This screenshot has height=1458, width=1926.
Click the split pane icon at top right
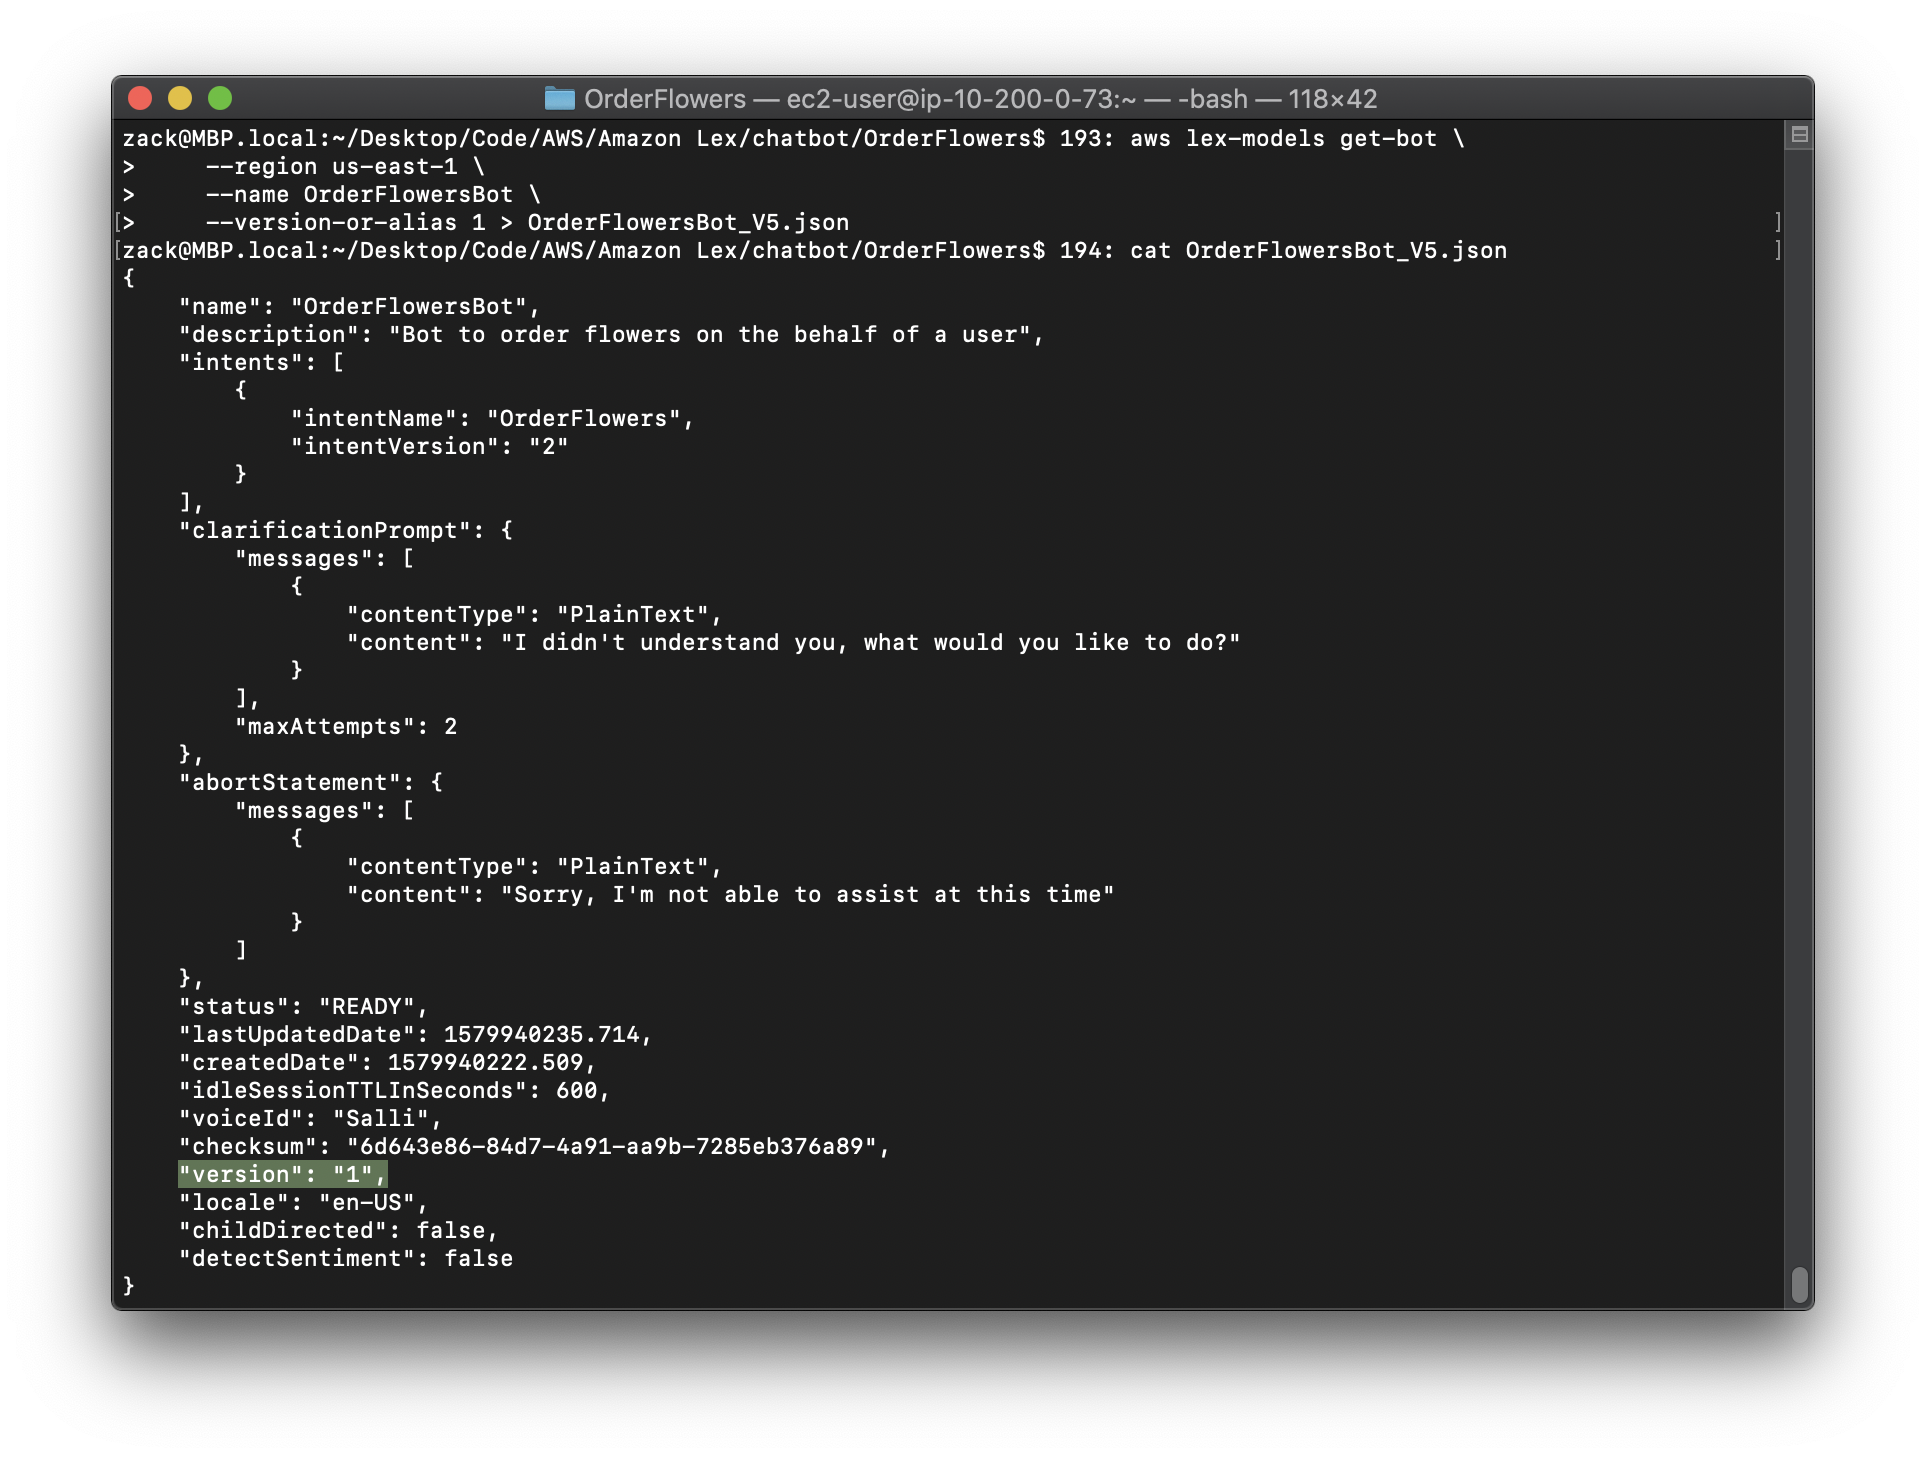tap(1799, 135)
